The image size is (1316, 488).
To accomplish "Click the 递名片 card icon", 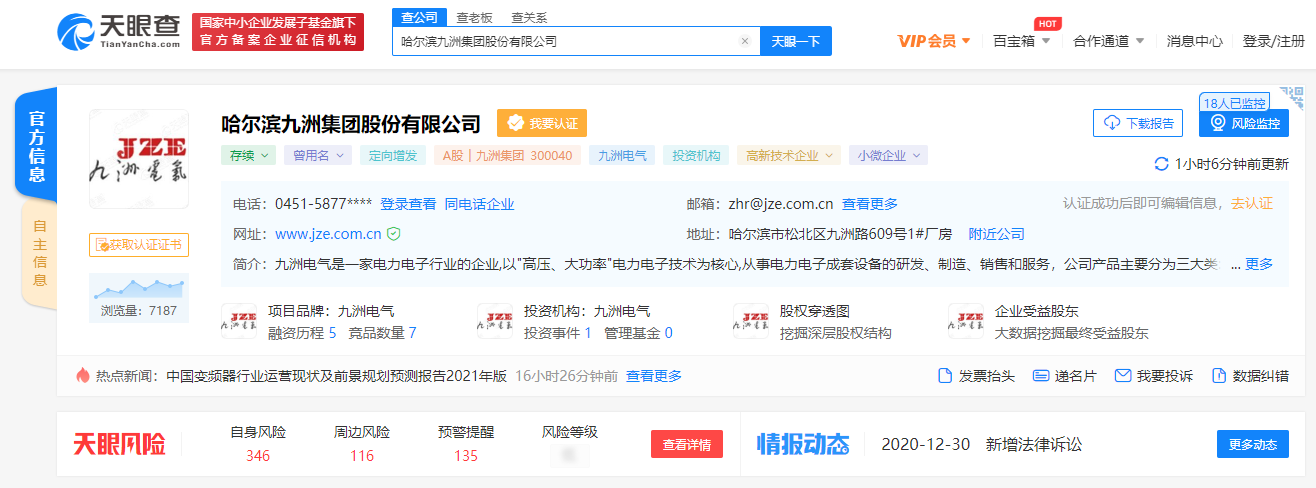I will pos(1041,376).
